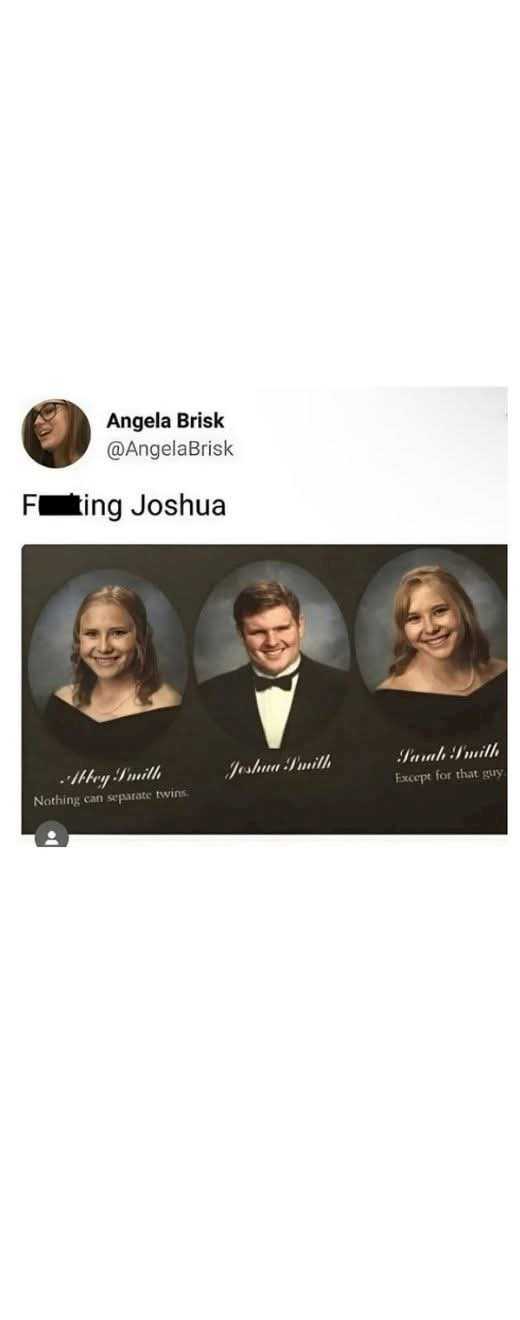520x1320 pixels.
Task: Open Angela Brisk's round profile avatar
Action: 56,434
